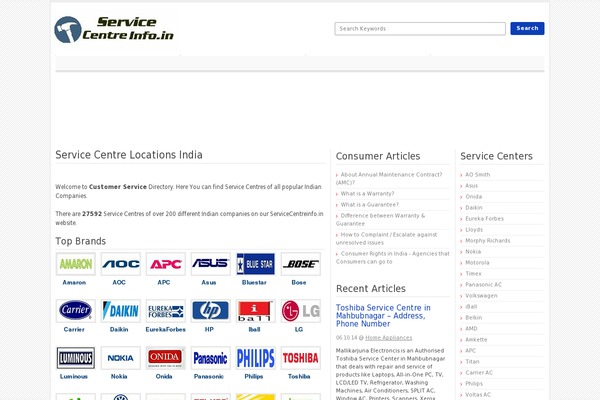600x400 pixels.
Task: Open the Bose brand logo
Action: (x=300, y=264)
